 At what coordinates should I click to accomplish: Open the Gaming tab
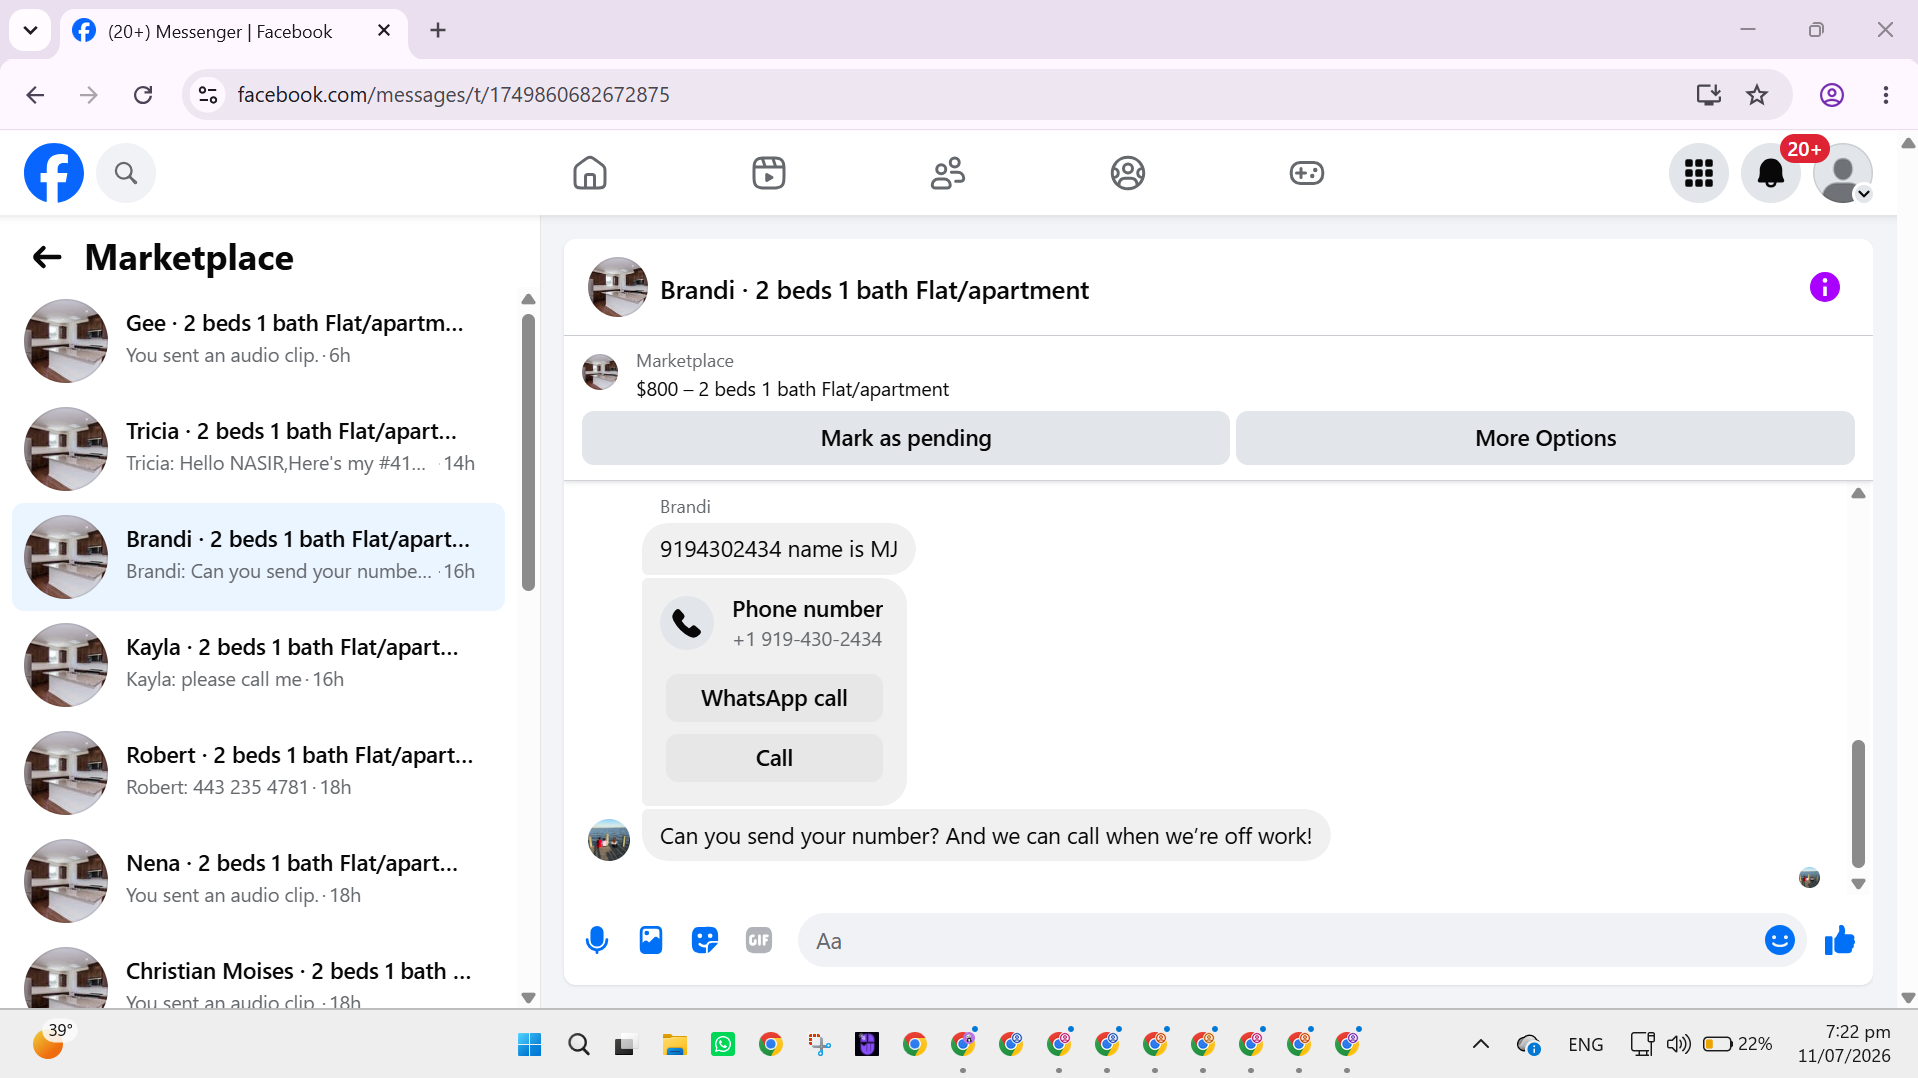(x=1307, y=173)
